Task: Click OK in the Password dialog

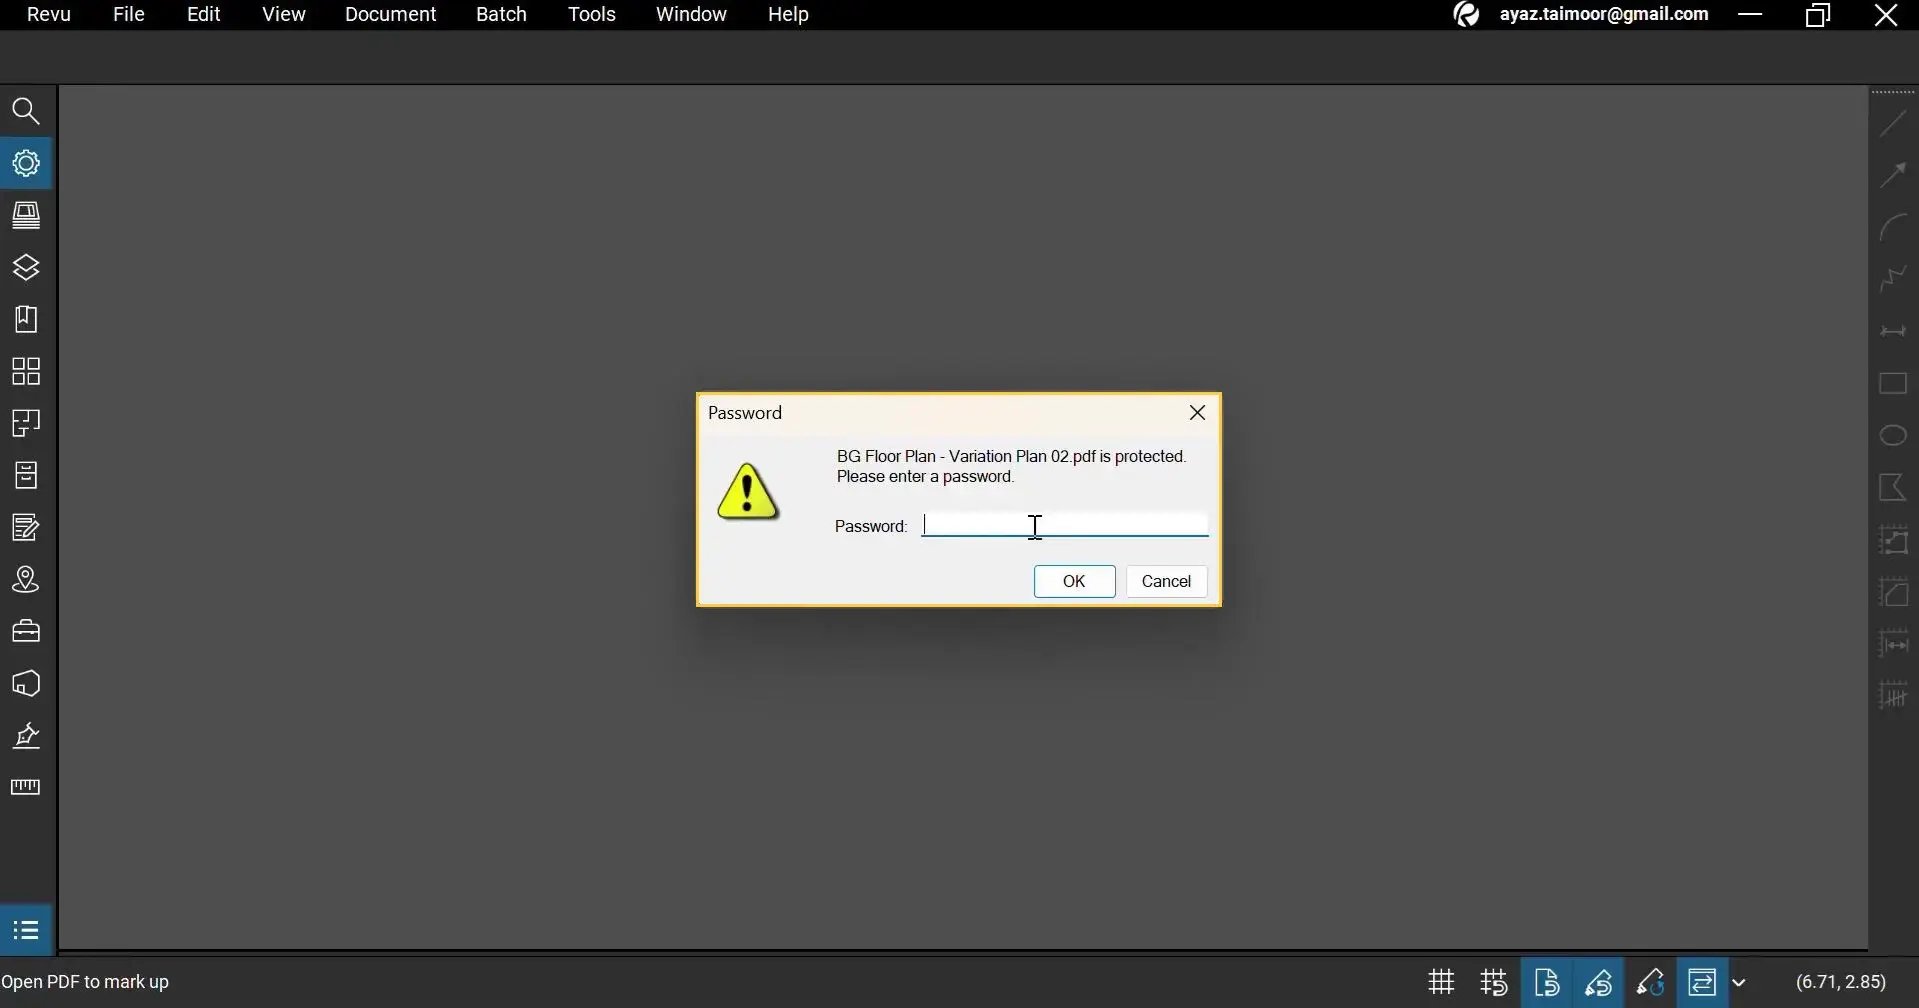Action: coord(1074,581)
